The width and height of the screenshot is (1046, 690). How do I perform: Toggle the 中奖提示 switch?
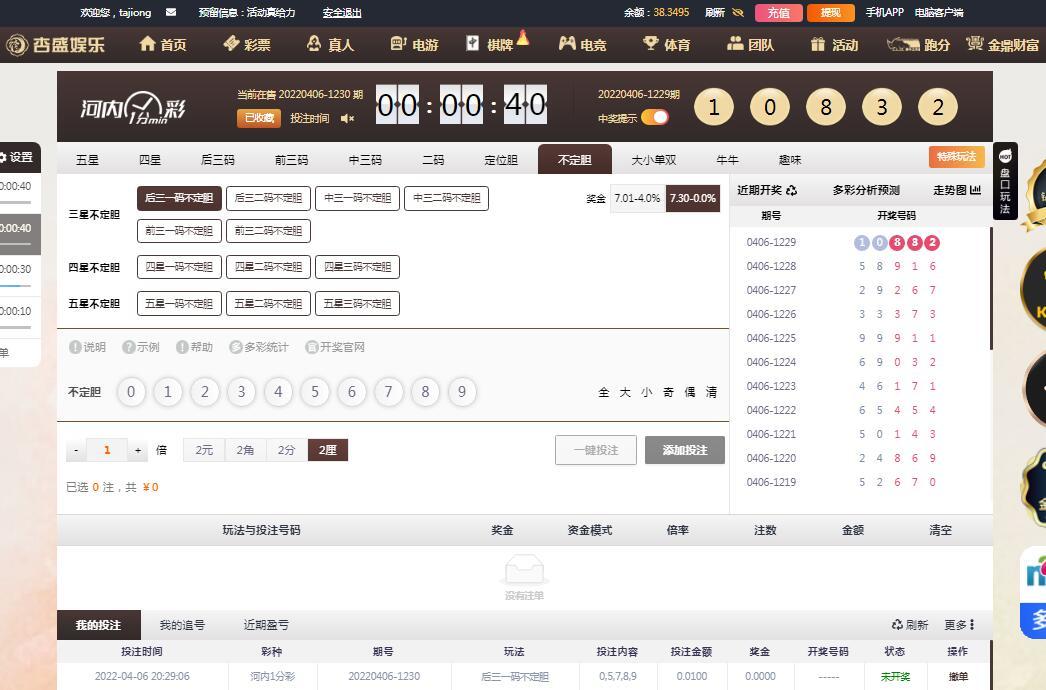[655, 118]
